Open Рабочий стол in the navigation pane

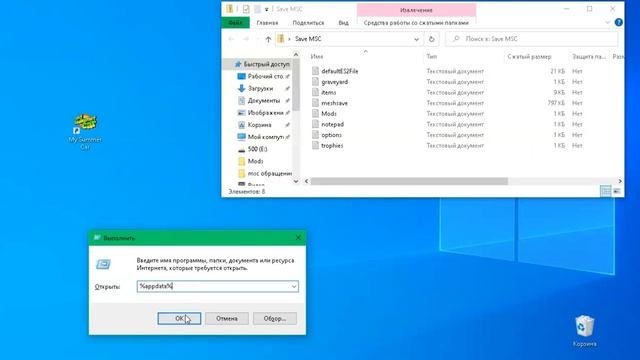265,76
